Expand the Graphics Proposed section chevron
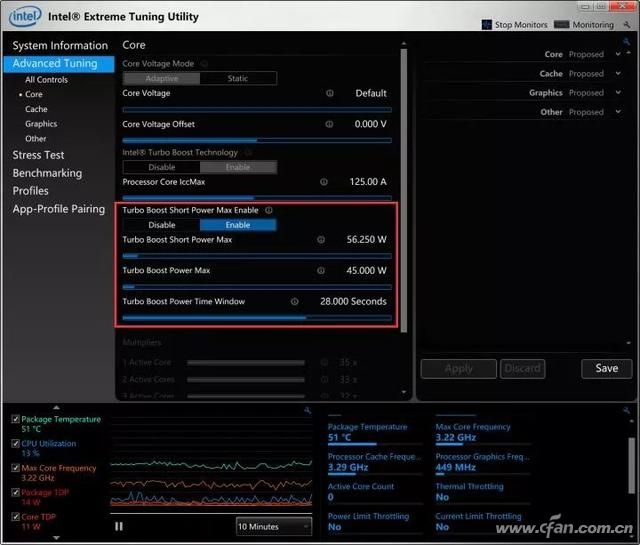 618,93
